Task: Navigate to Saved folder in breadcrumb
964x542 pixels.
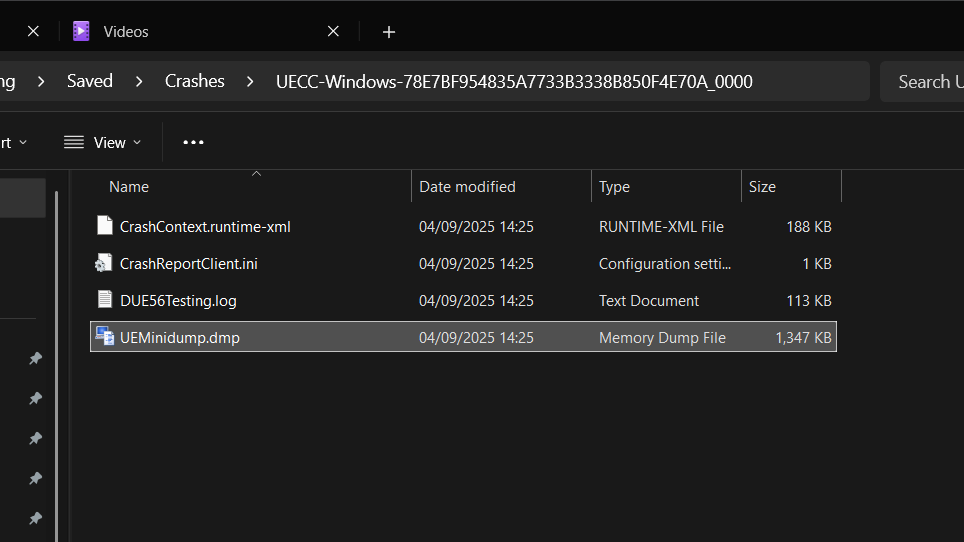Action: click(90, 81)
